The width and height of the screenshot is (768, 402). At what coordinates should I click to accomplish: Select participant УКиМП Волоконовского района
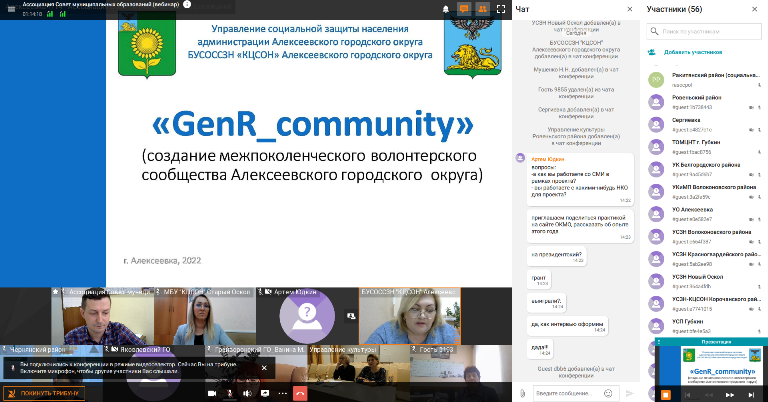704,192
